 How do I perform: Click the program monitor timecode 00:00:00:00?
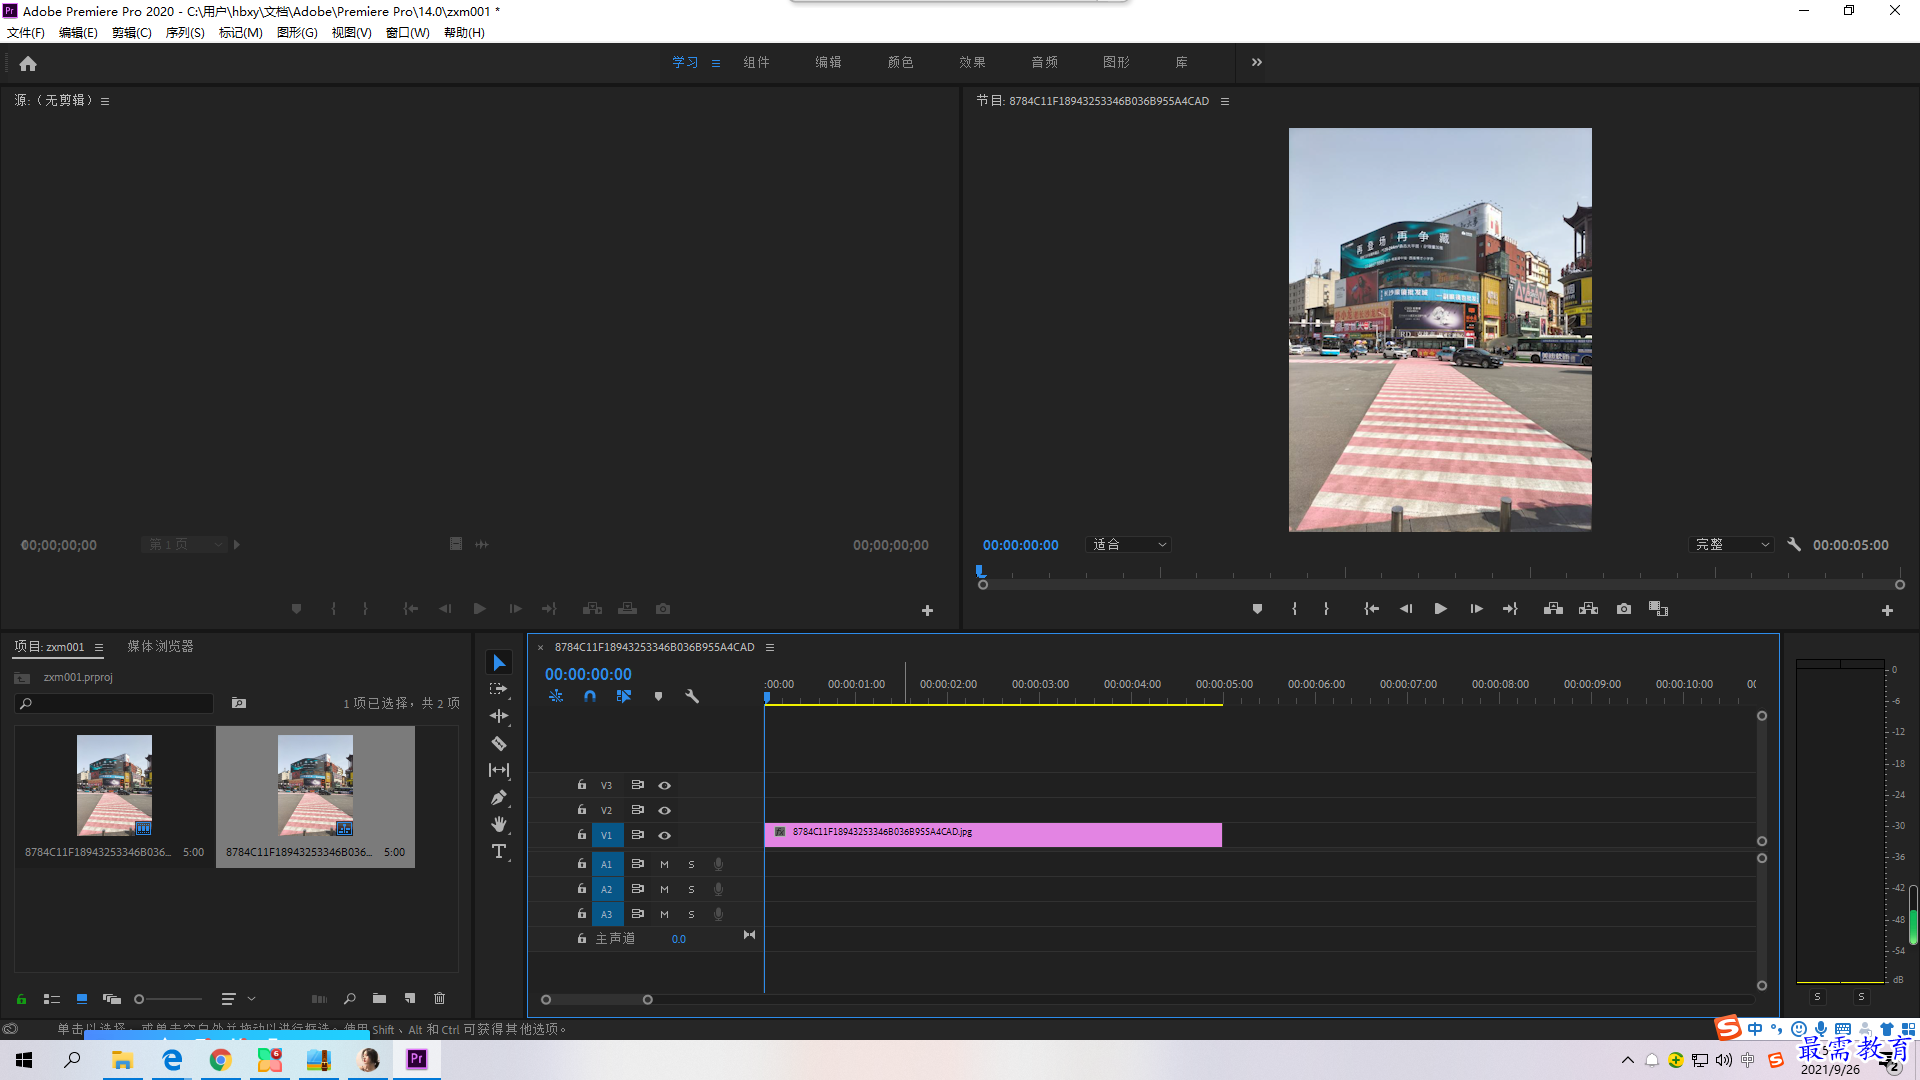[x=1020, y=545]
